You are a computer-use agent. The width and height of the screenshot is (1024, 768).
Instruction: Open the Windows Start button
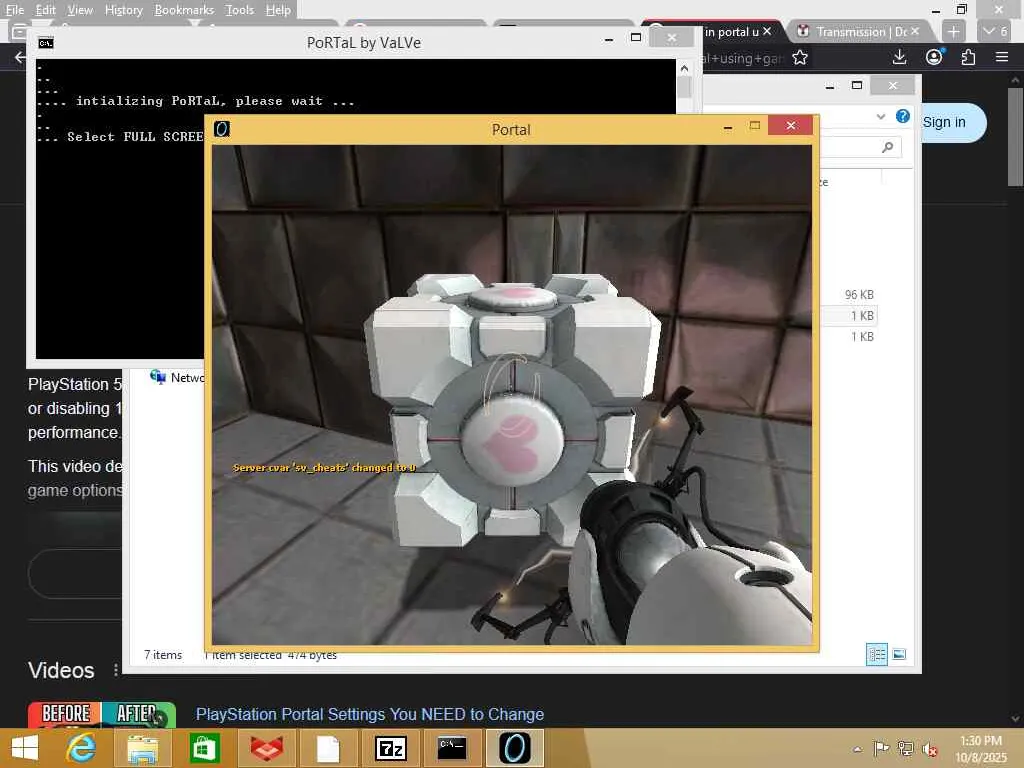[x=25, y=748]
